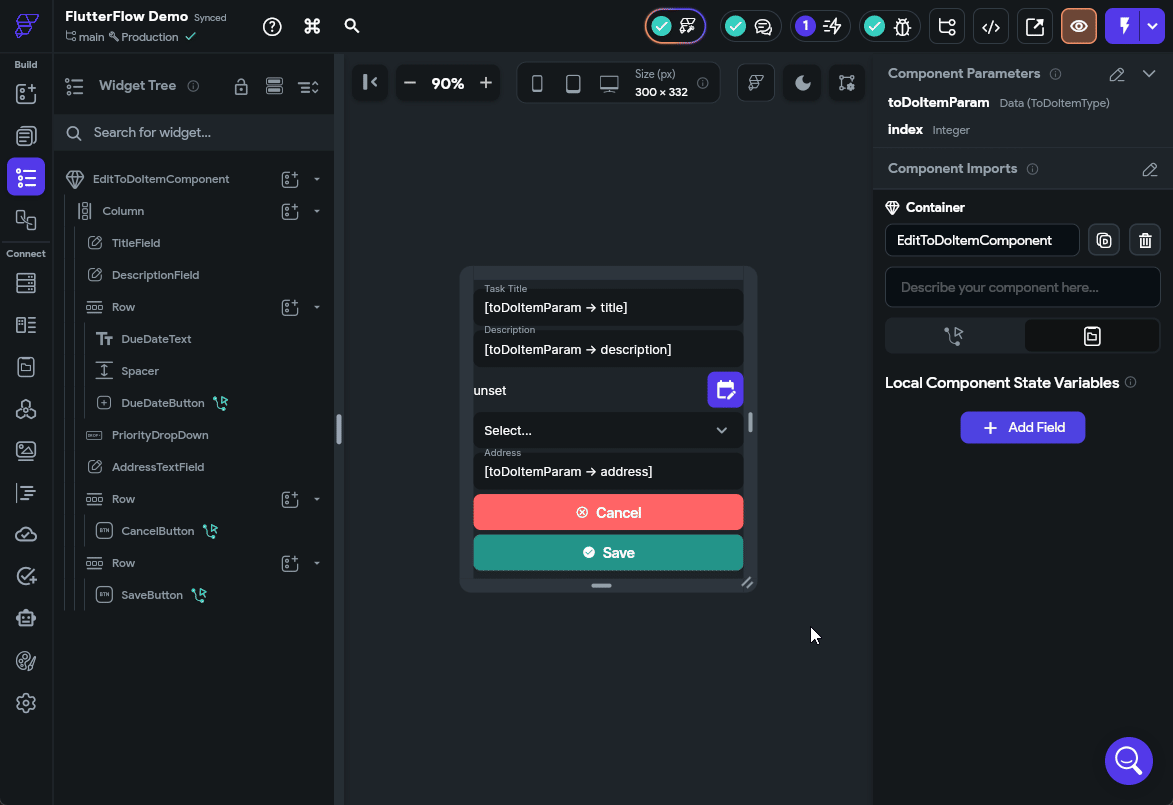1173x805 pixels.
Task: Open App State sidebar icon
Action: [26, 367]
